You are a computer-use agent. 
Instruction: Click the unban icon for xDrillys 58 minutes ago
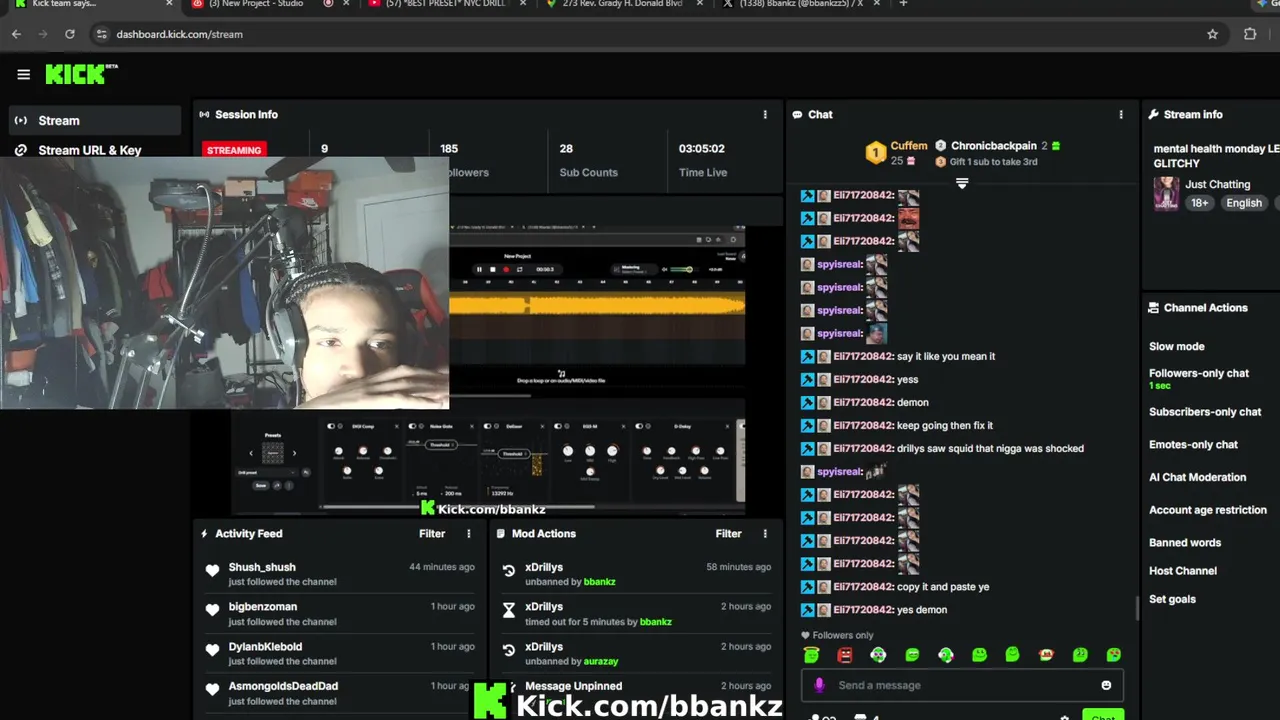[508, 571]
